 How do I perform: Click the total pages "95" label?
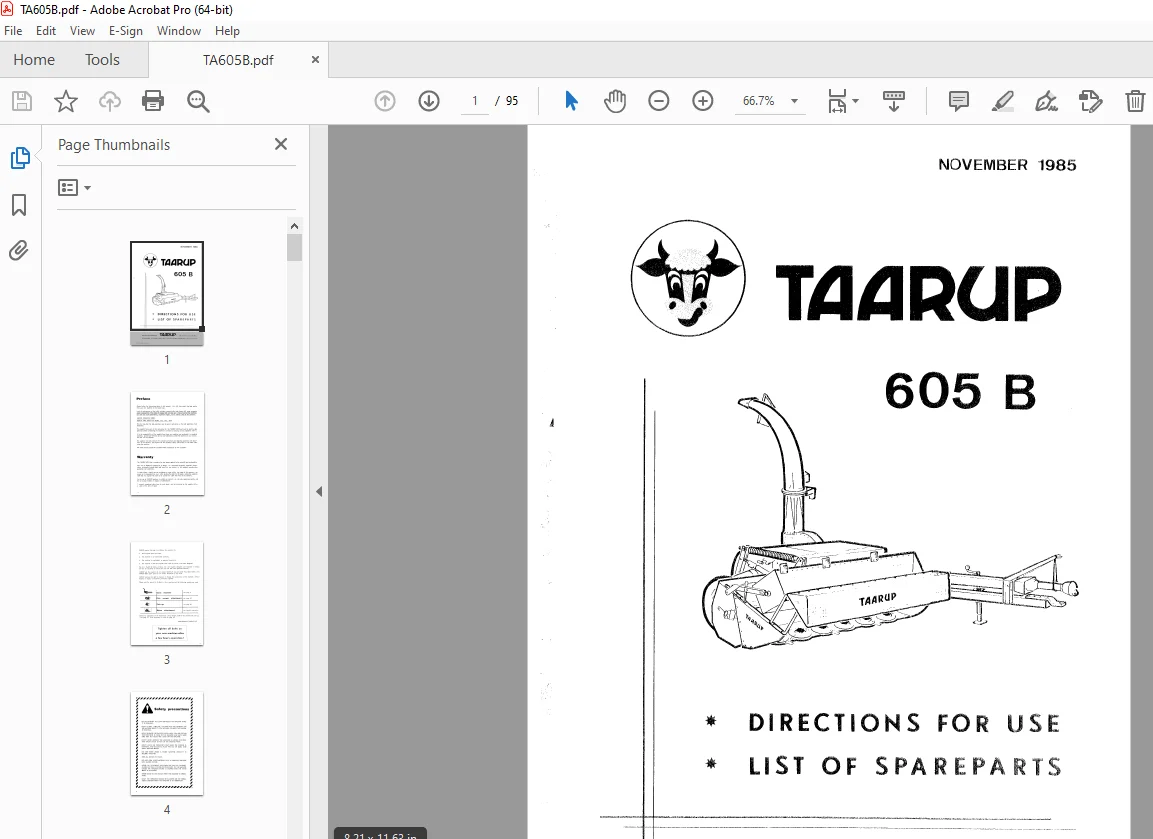point(512,101)
